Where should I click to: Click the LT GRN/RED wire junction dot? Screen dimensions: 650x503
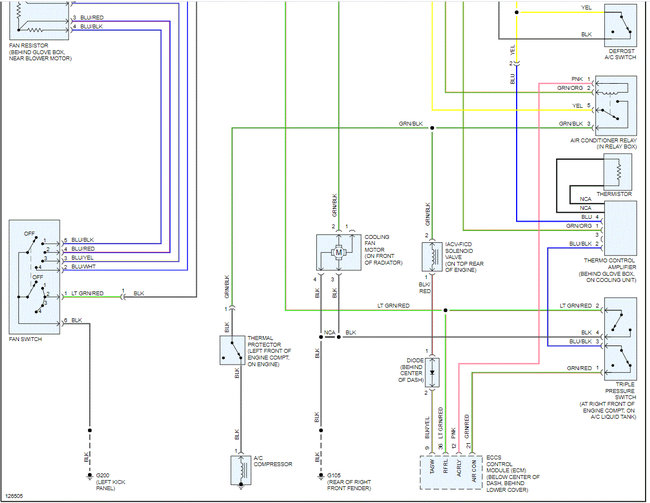(x=445, y=310)
